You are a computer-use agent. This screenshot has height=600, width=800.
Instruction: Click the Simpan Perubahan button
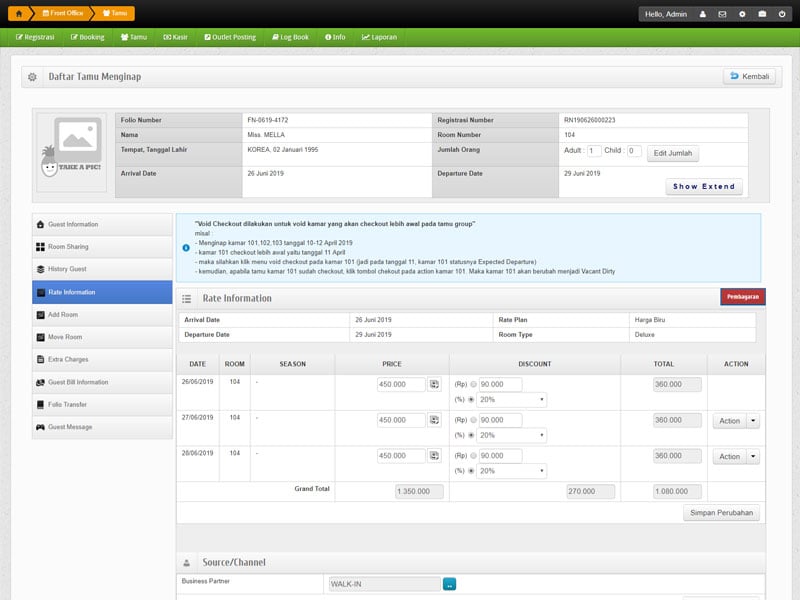(x=720, y=513)
